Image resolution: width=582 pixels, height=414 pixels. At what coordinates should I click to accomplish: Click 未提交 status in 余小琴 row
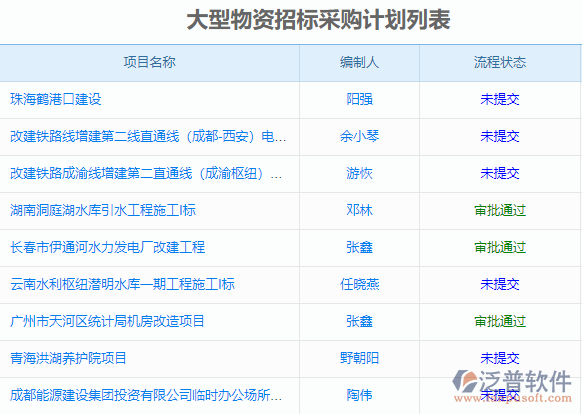pos(500,136)
